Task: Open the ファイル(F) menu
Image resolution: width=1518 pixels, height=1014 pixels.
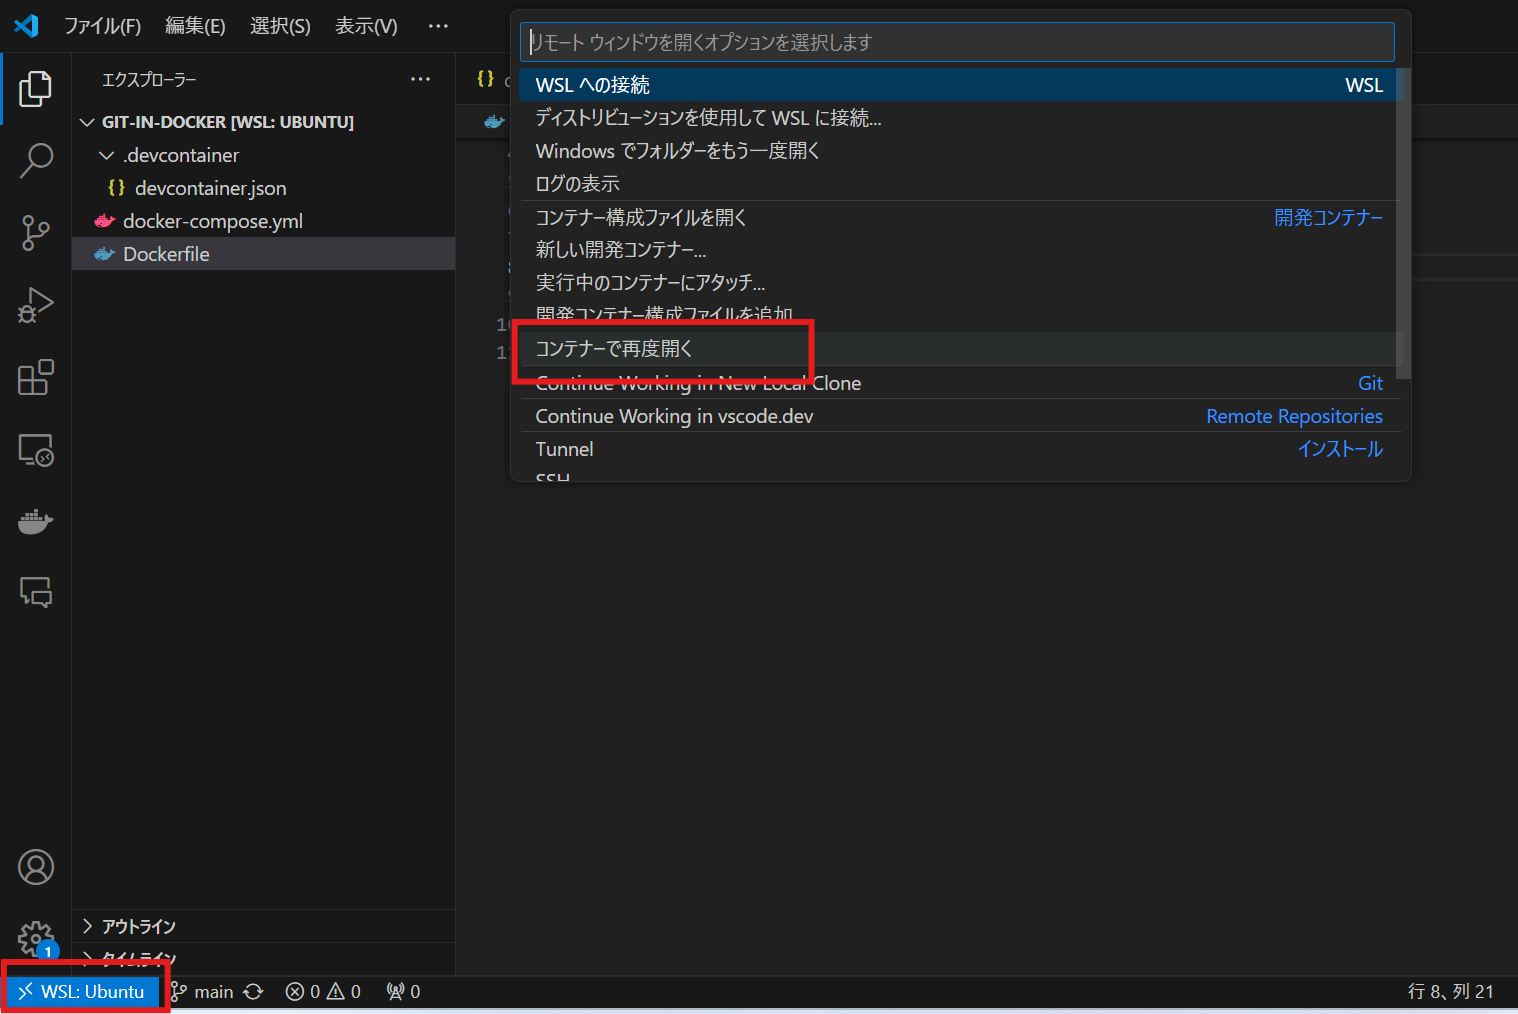Action: [102, 26]
